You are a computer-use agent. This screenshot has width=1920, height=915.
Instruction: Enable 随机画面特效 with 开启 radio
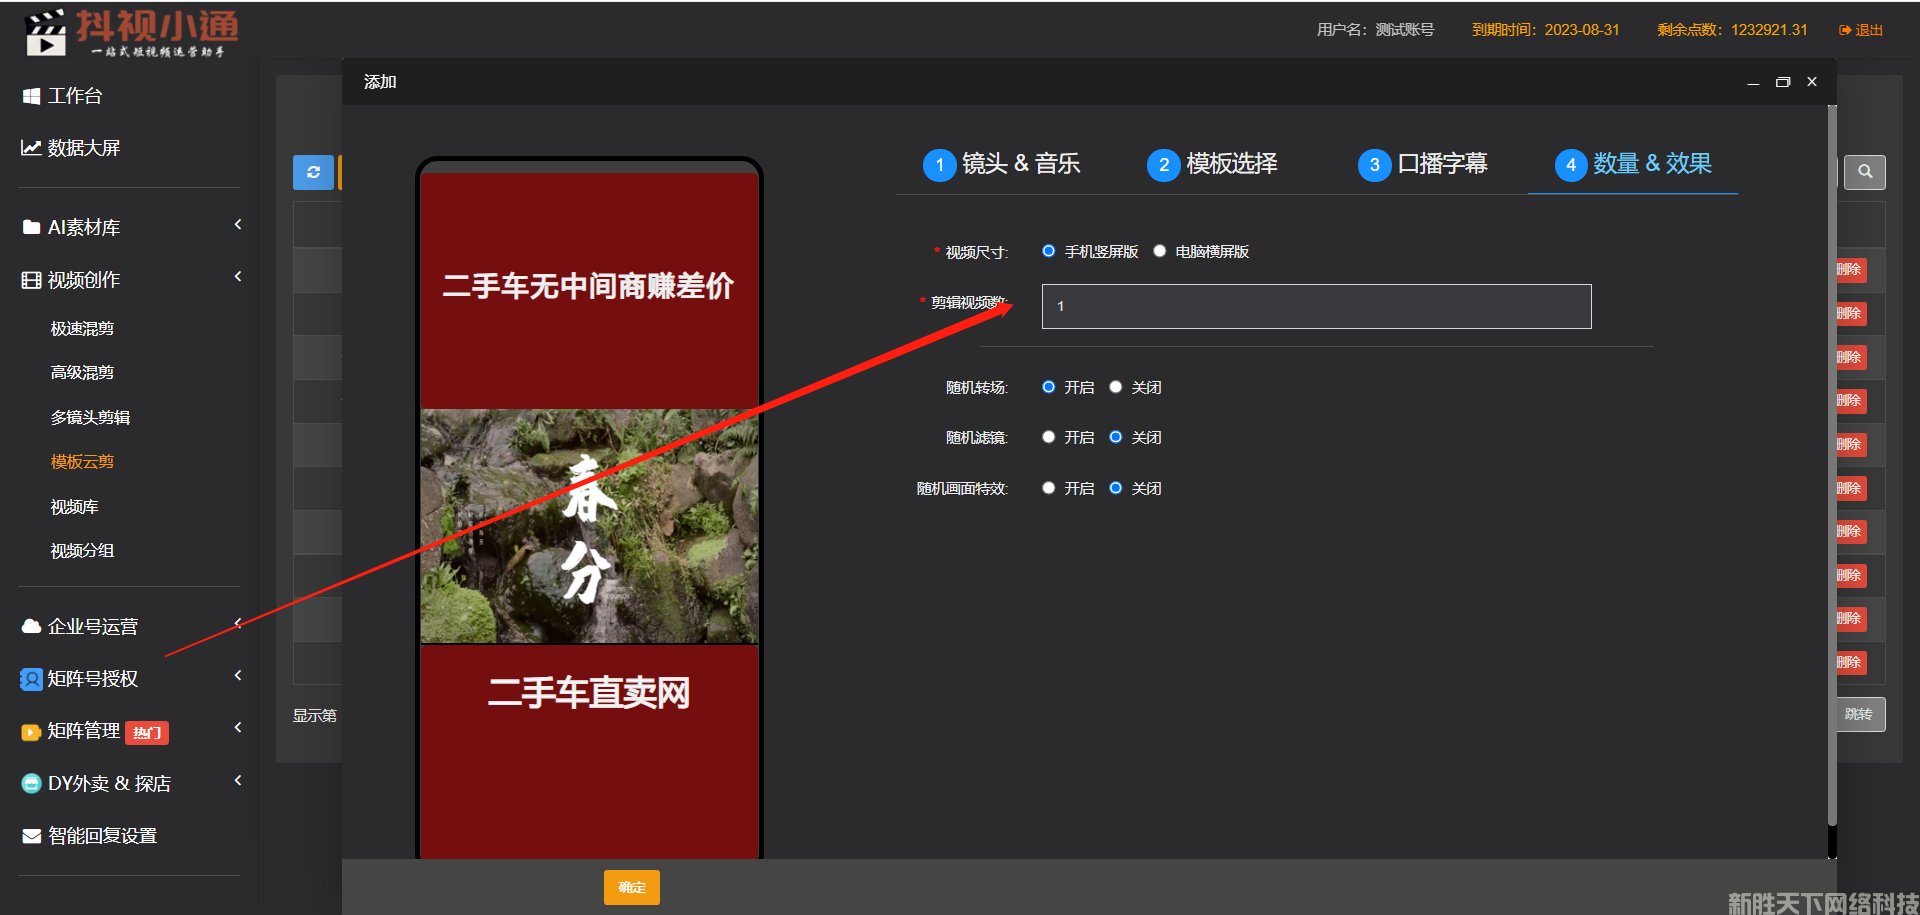click(1048, 488)
